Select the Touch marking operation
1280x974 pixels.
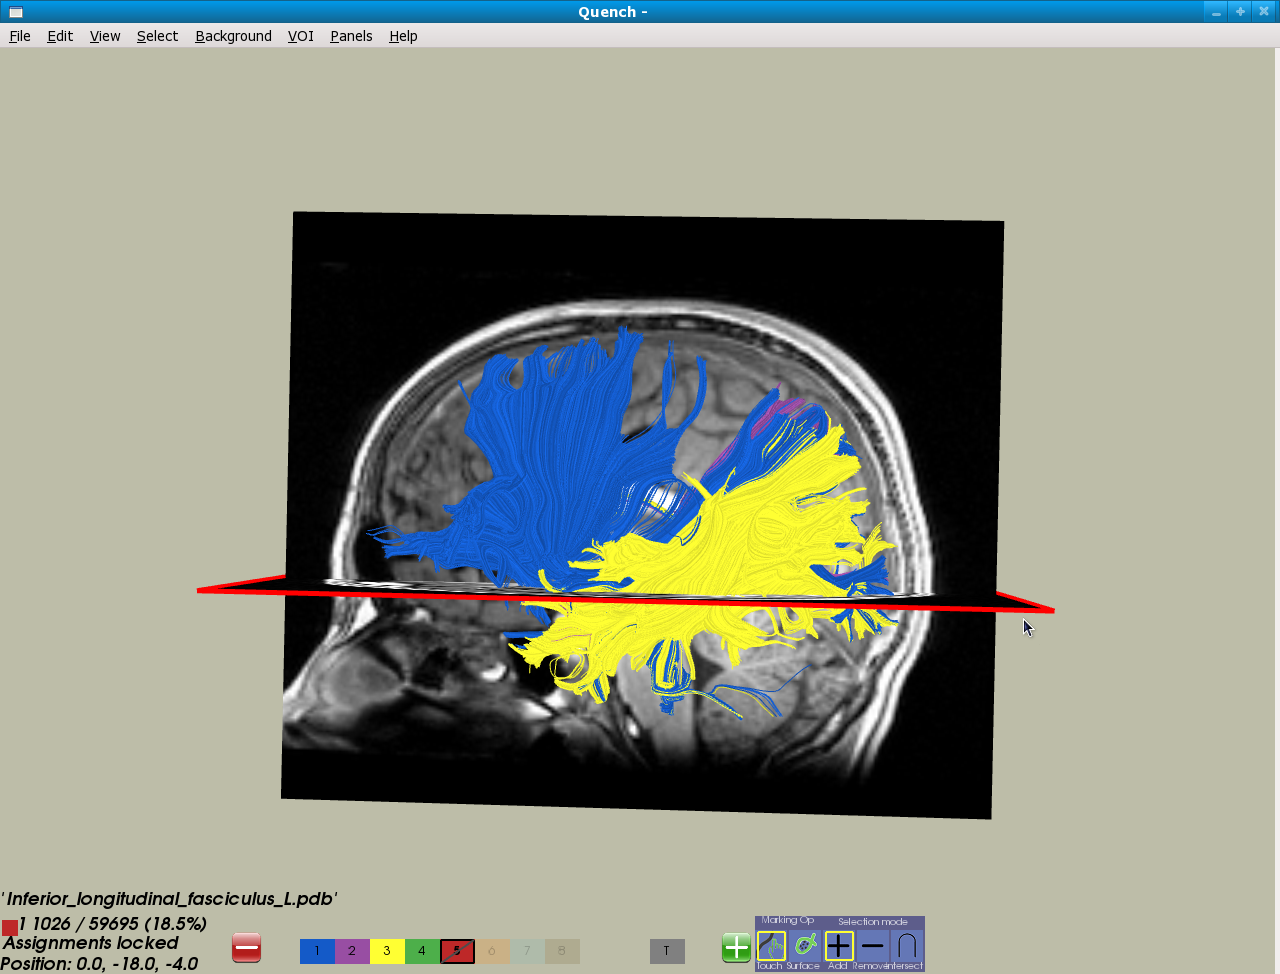pos(771,946)
